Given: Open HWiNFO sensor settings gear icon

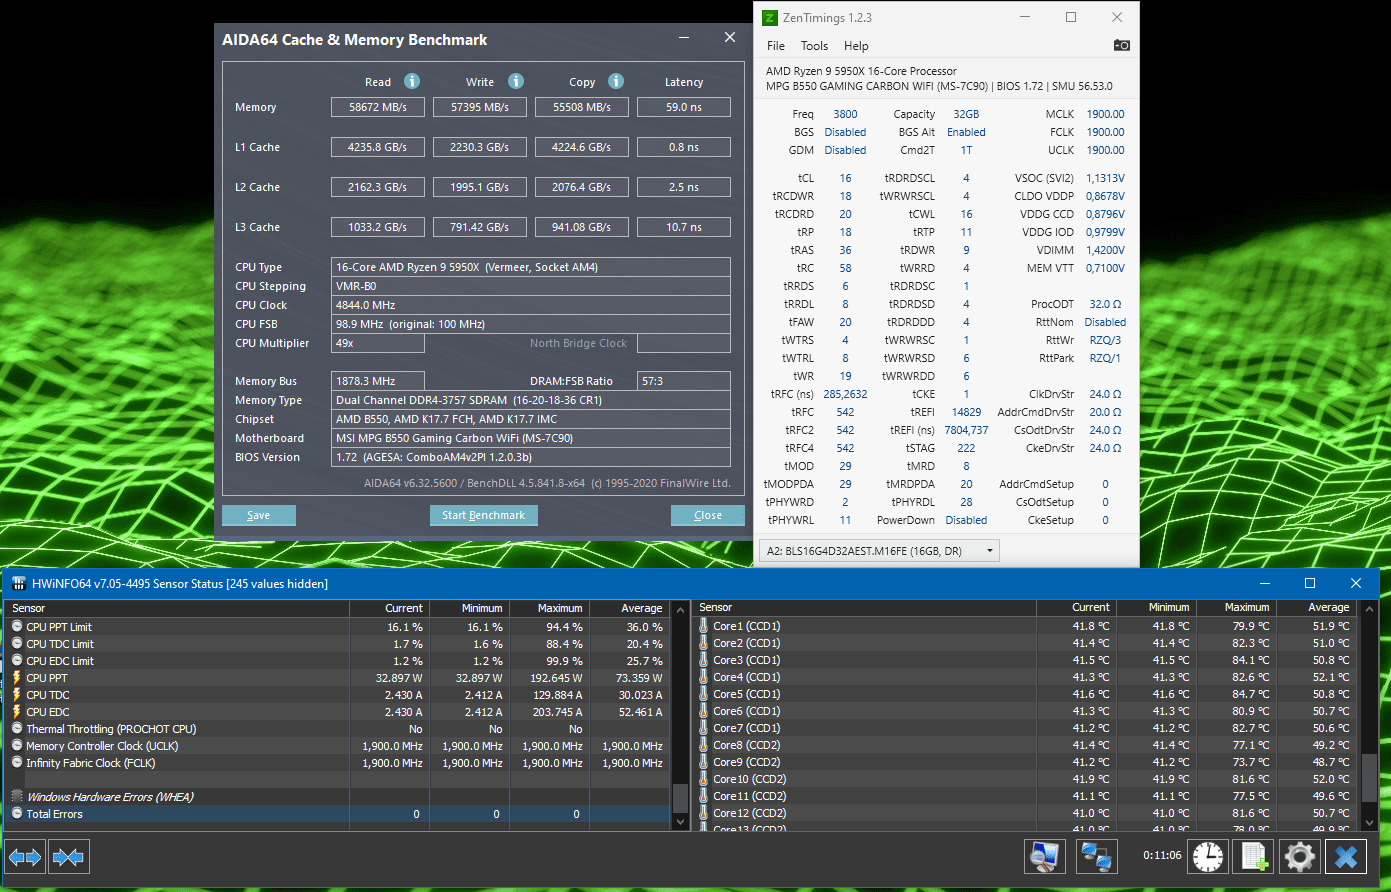Looking at the screenshot, I should [1299, 857].
